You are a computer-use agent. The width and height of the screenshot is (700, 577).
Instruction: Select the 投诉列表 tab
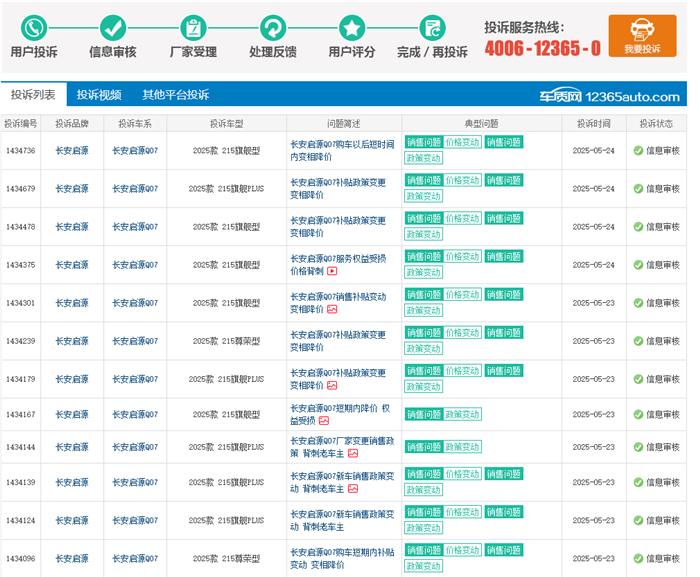point(33,94)
